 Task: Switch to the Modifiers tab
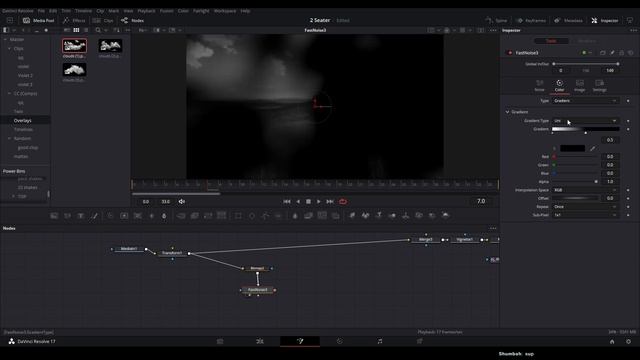pyautogui.click(x=587, y=41)
